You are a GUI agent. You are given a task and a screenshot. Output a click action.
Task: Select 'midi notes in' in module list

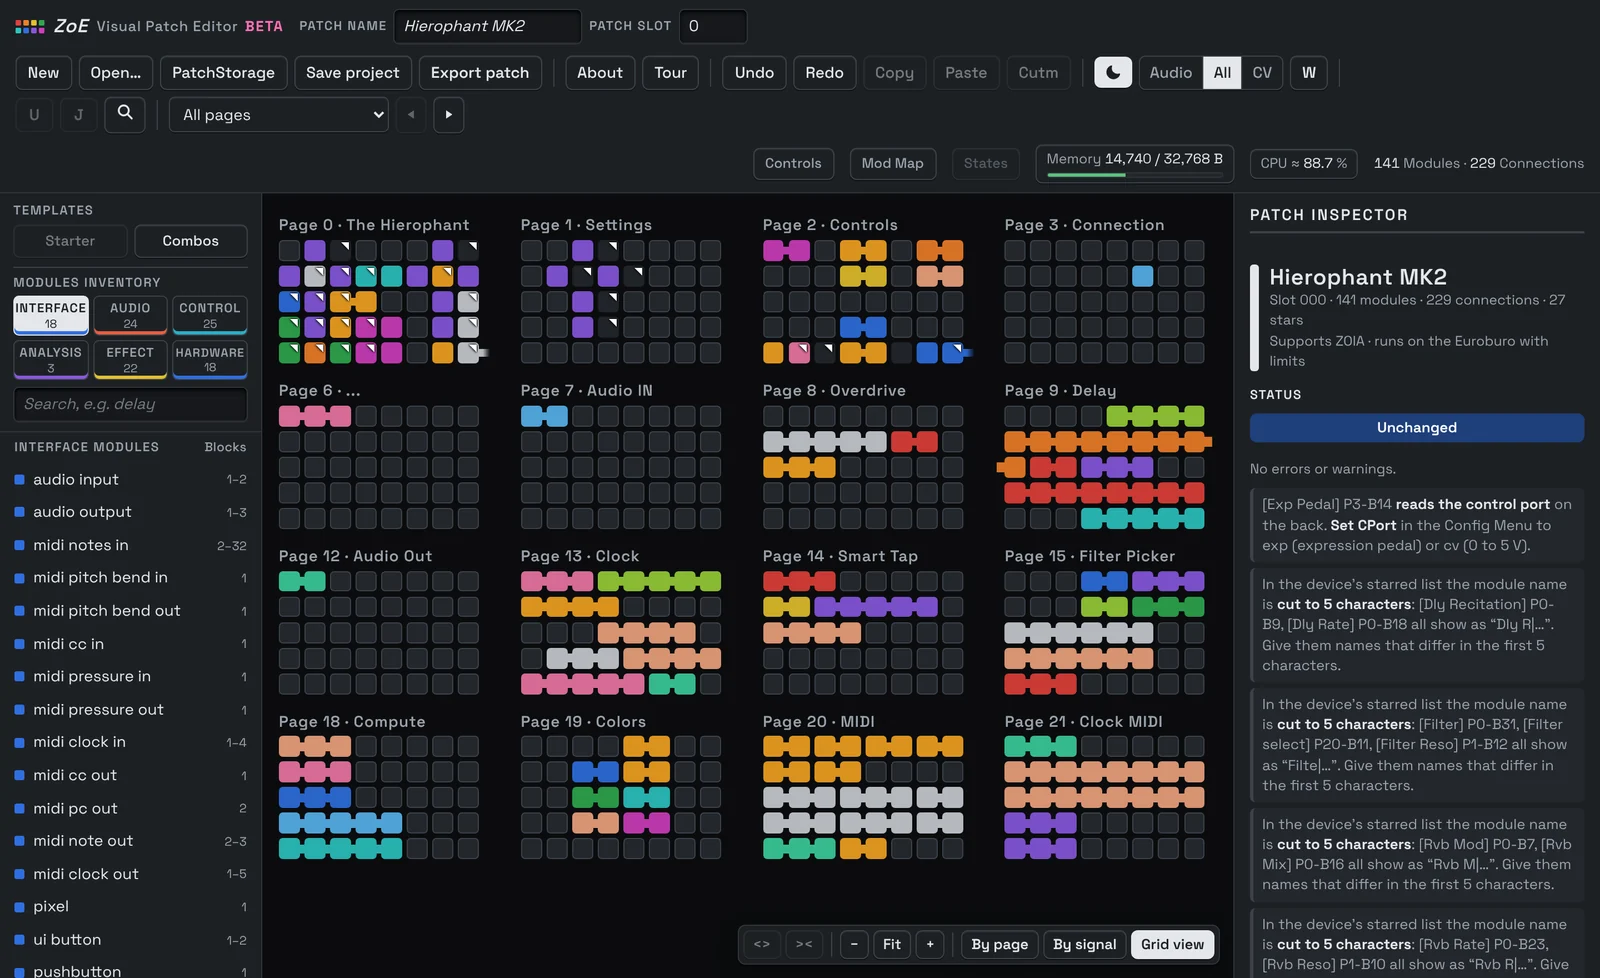coord(130,546)
